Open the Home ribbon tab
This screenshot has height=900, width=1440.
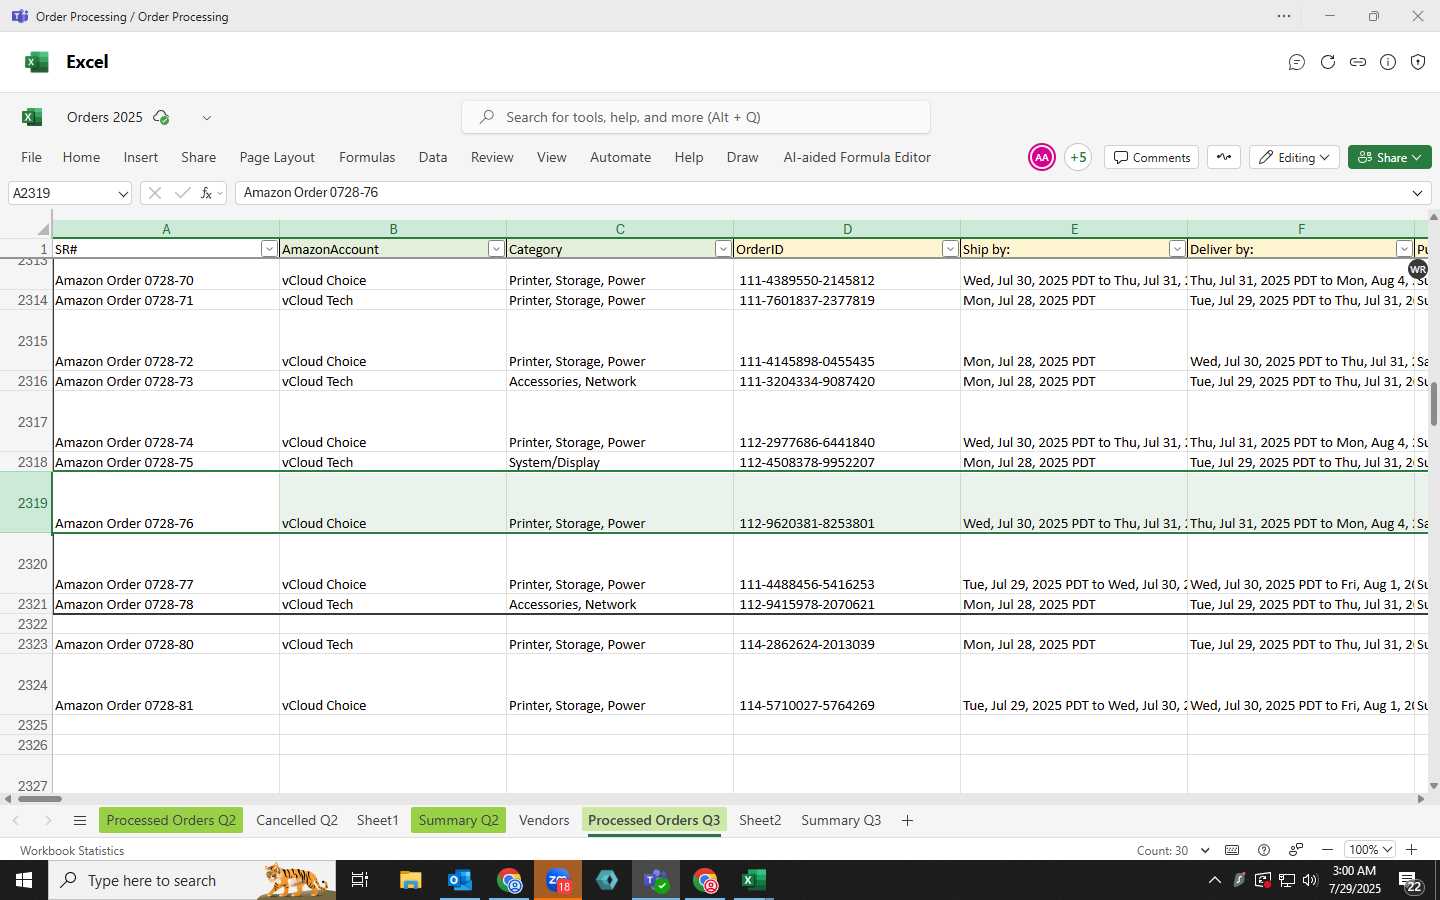tap(81, 157)
